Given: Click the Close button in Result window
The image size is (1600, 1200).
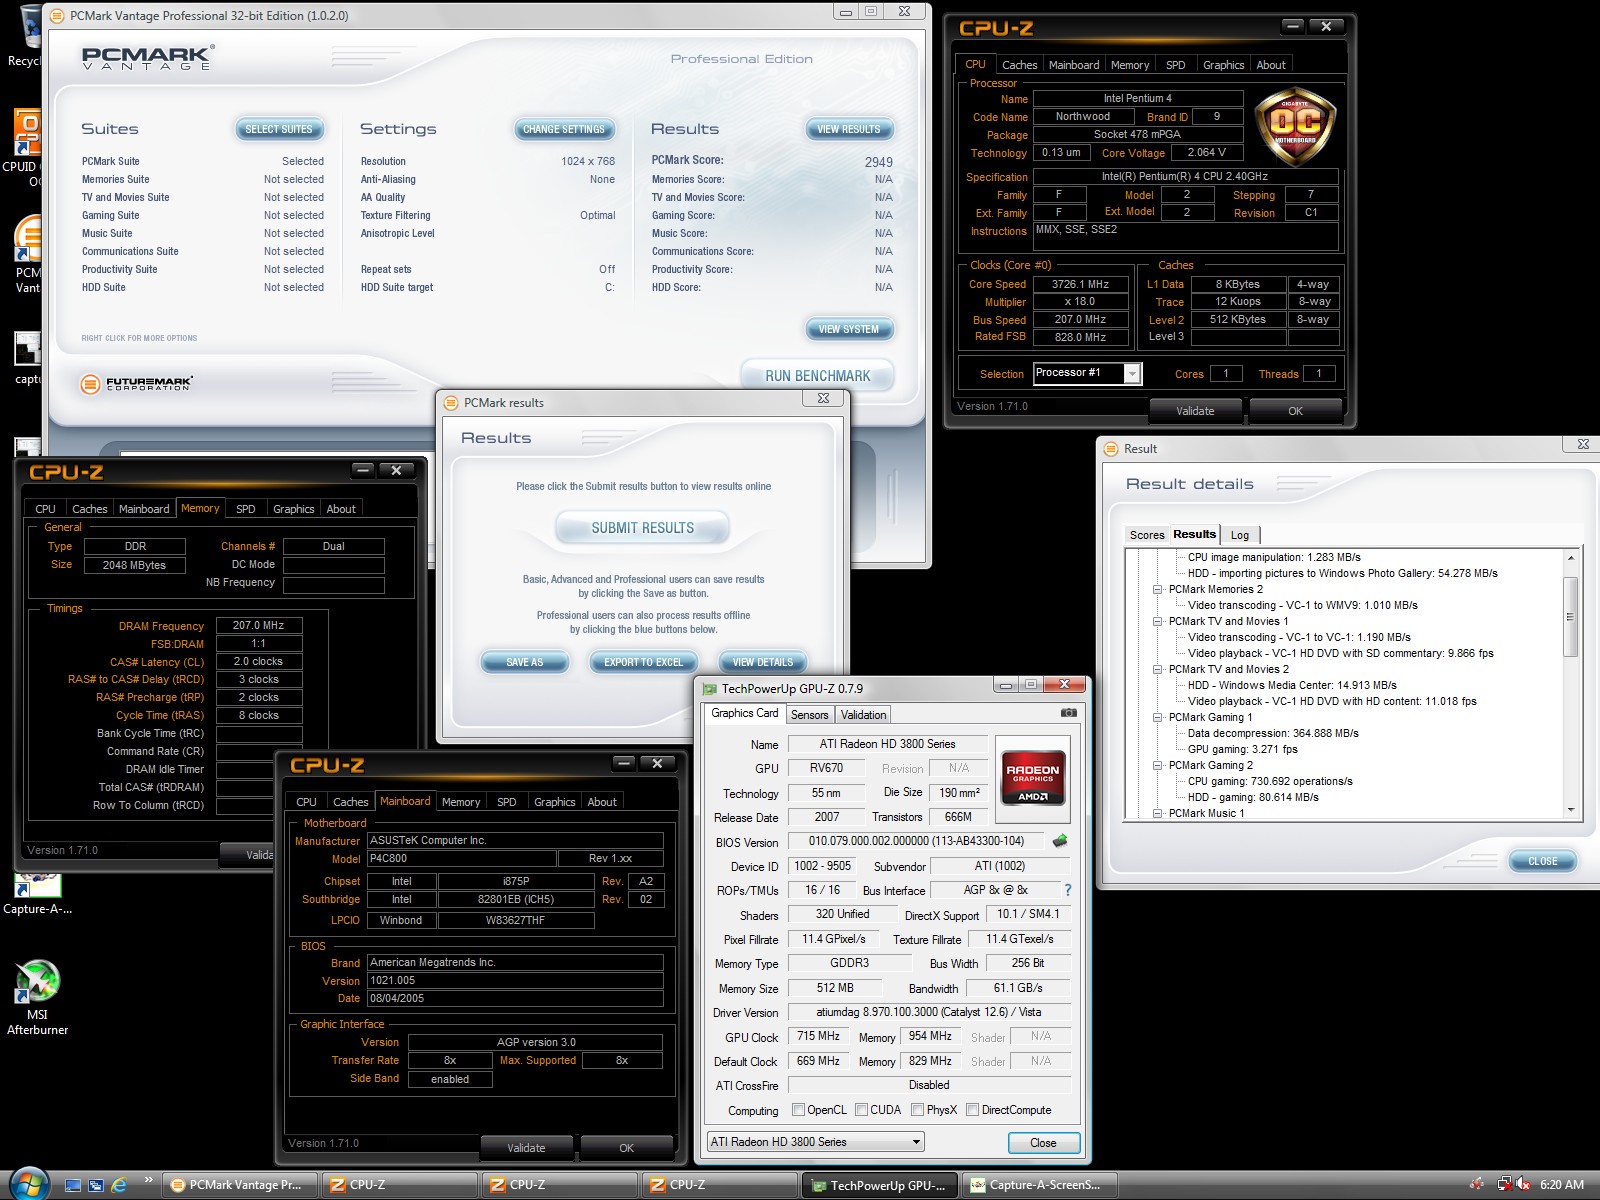Looking at the screenshot, I should tap(1542, 861).
